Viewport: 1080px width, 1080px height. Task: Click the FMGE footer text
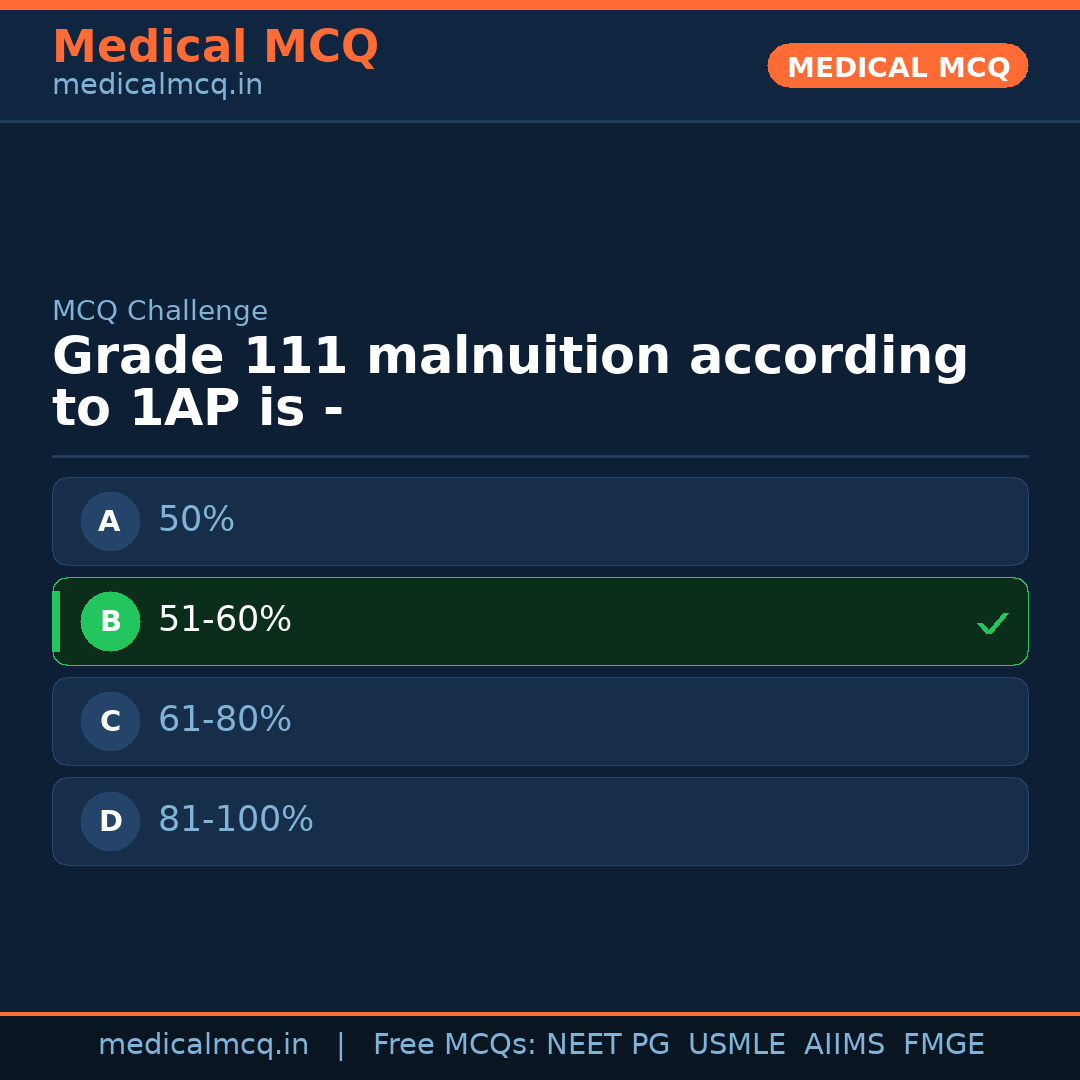[943, 1044]
